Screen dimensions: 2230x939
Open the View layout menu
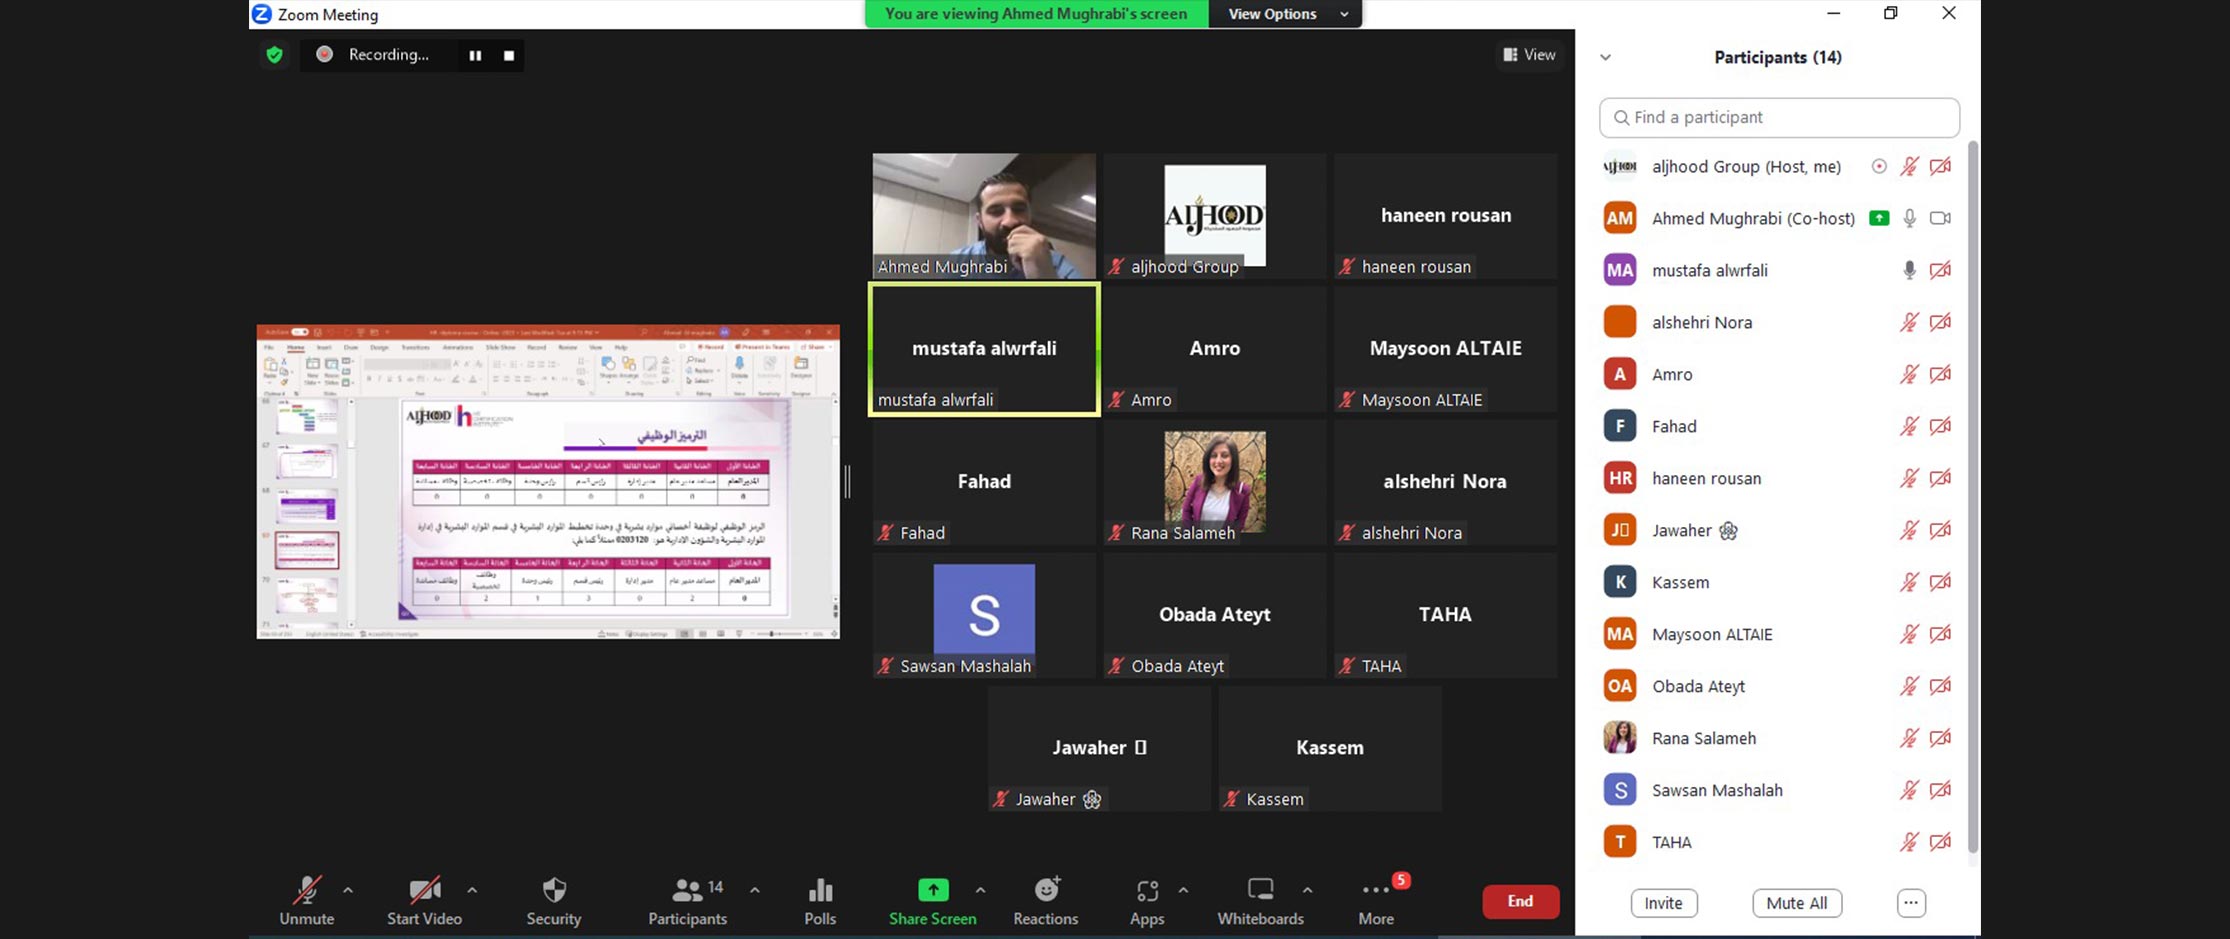[1529, 55]
